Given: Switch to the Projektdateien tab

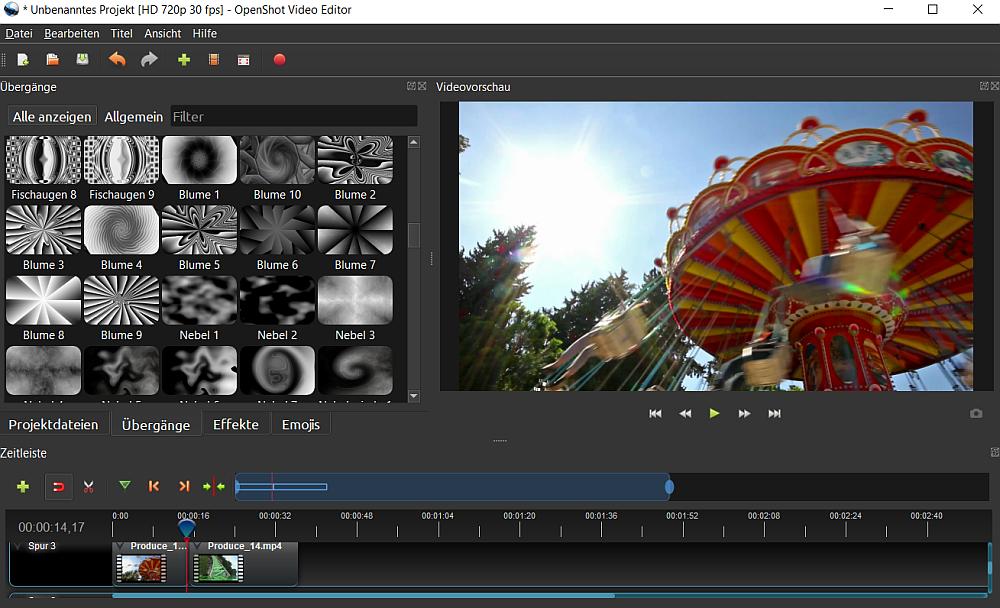Looking at the screenshot, I should click(x=54, y=424).
